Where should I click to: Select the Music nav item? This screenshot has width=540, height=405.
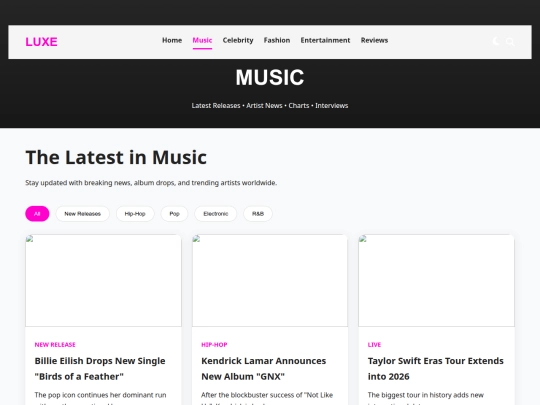(x=202, y=40)
